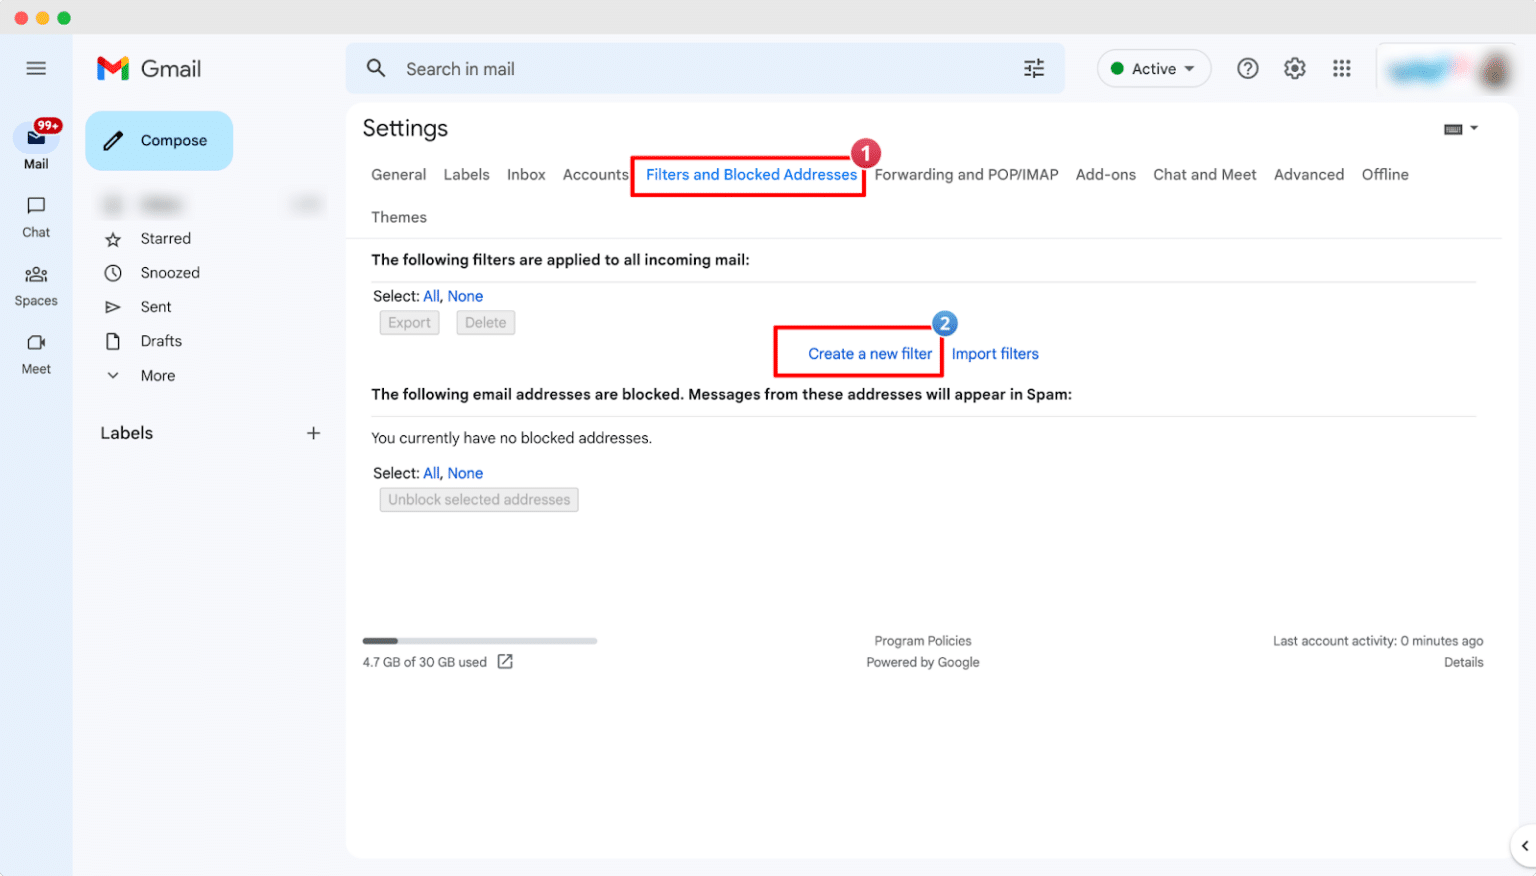Click the storage usage progress bar
1536x876 pixels.
[479, 641]
